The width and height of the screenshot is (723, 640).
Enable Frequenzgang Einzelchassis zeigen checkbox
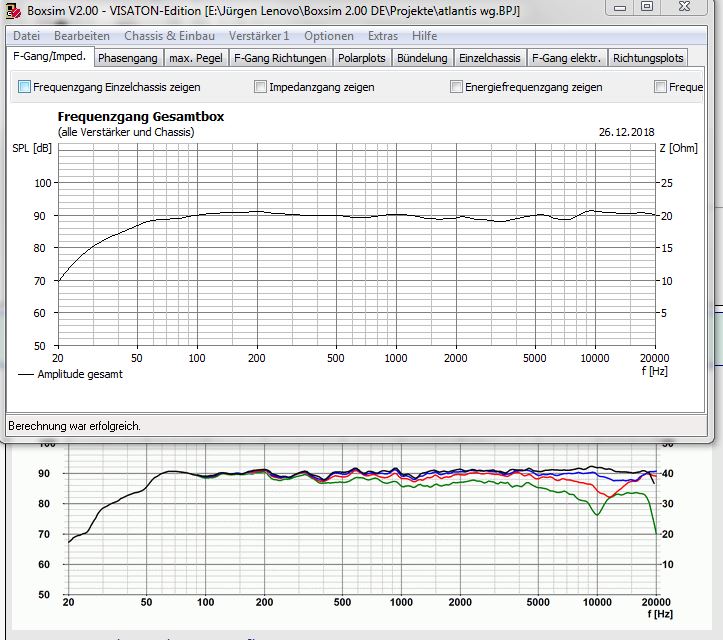25,87
